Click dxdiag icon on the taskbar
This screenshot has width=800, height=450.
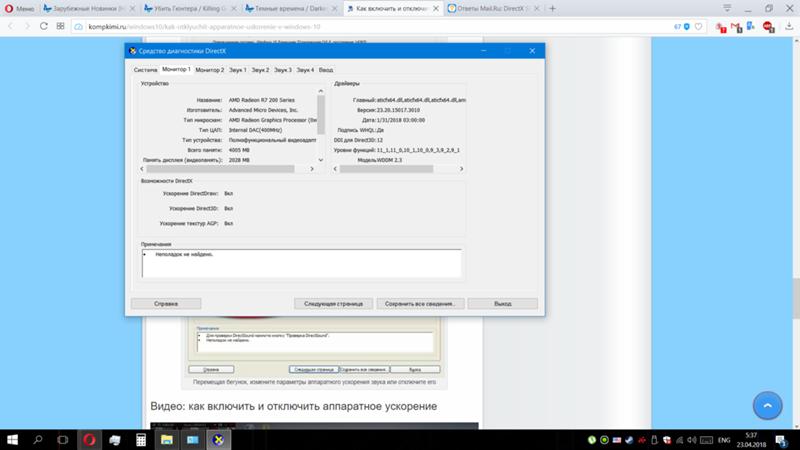coord(218,440)
